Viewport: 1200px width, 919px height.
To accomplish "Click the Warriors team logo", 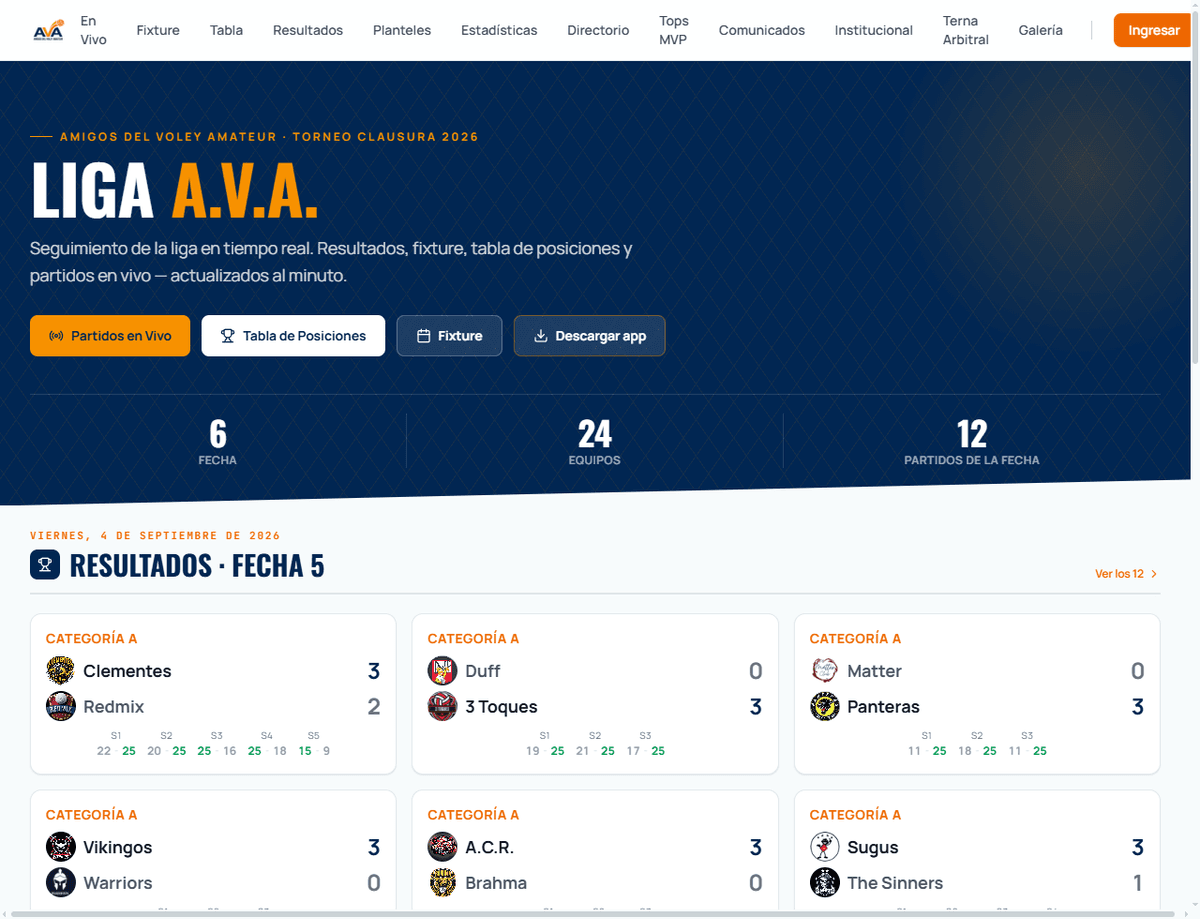I will coord(61,883).
